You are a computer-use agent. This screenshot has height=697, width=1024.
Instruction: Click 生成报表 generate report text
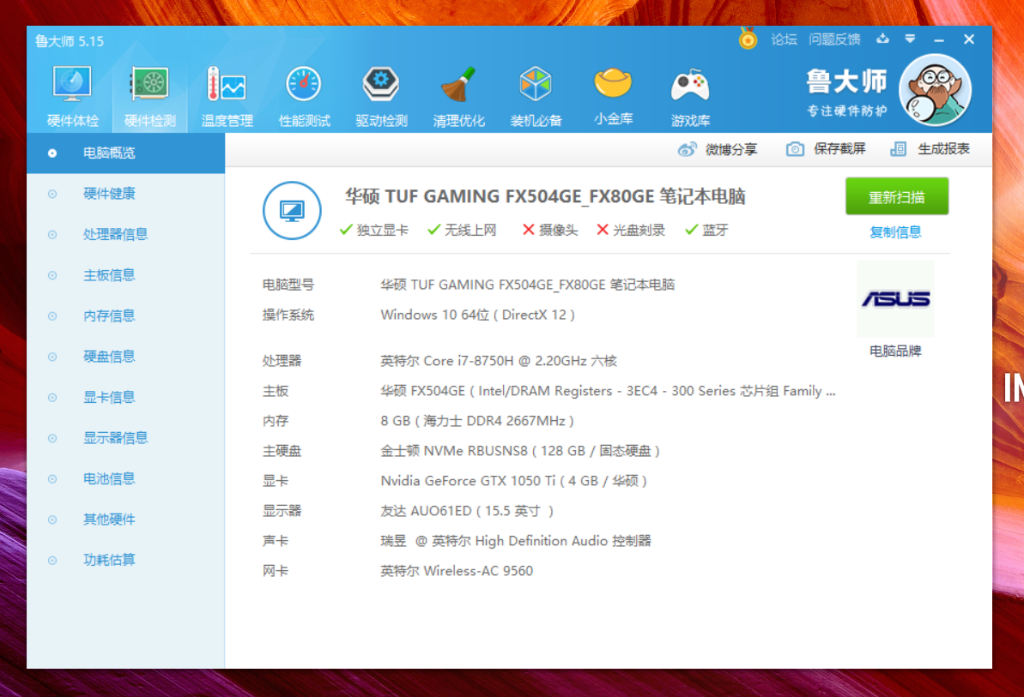tap(944, 149)
